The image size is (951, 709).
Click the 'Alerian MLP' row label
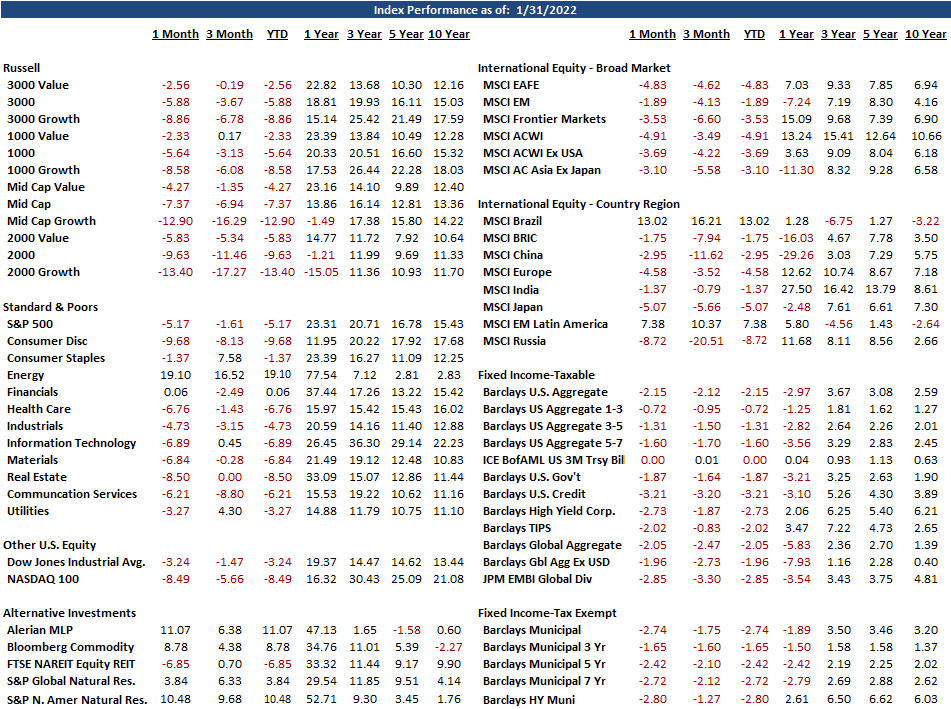(x=40, y=630)
